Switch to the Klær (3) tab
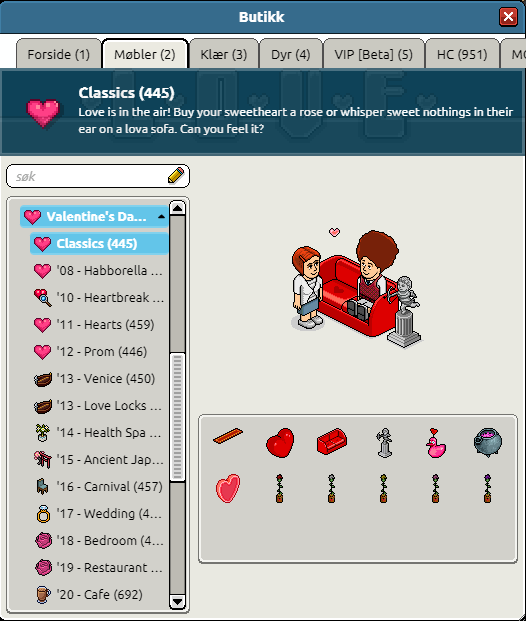This screenshot has width=526, height=621. [223, 54]
